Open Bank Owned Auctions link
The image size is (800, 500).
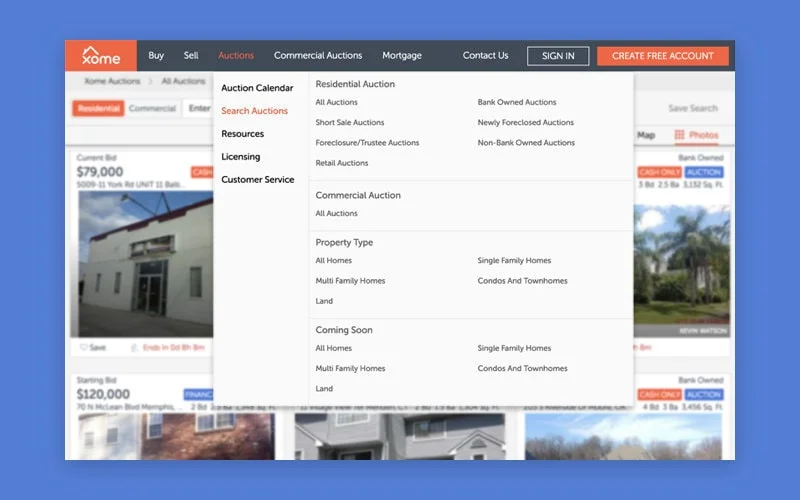pos(517,102)
